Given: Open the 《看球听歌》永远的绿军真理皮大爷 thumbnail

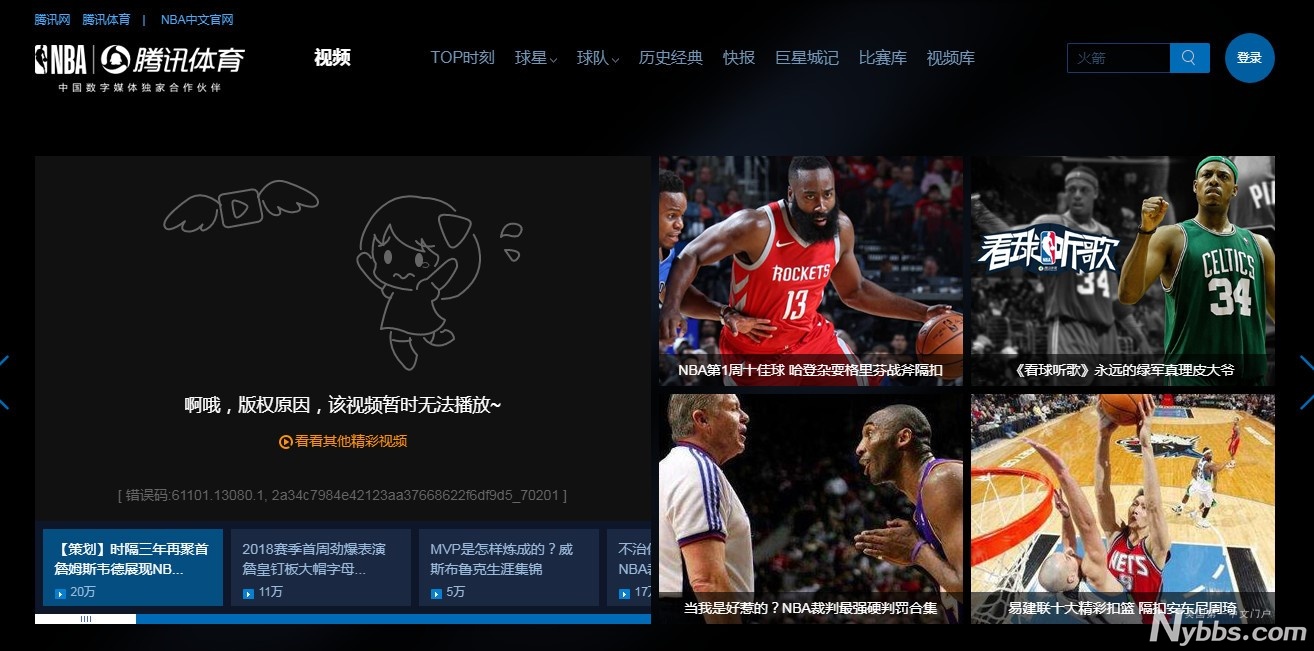Looking at the screenshot, I should 1123,270.
